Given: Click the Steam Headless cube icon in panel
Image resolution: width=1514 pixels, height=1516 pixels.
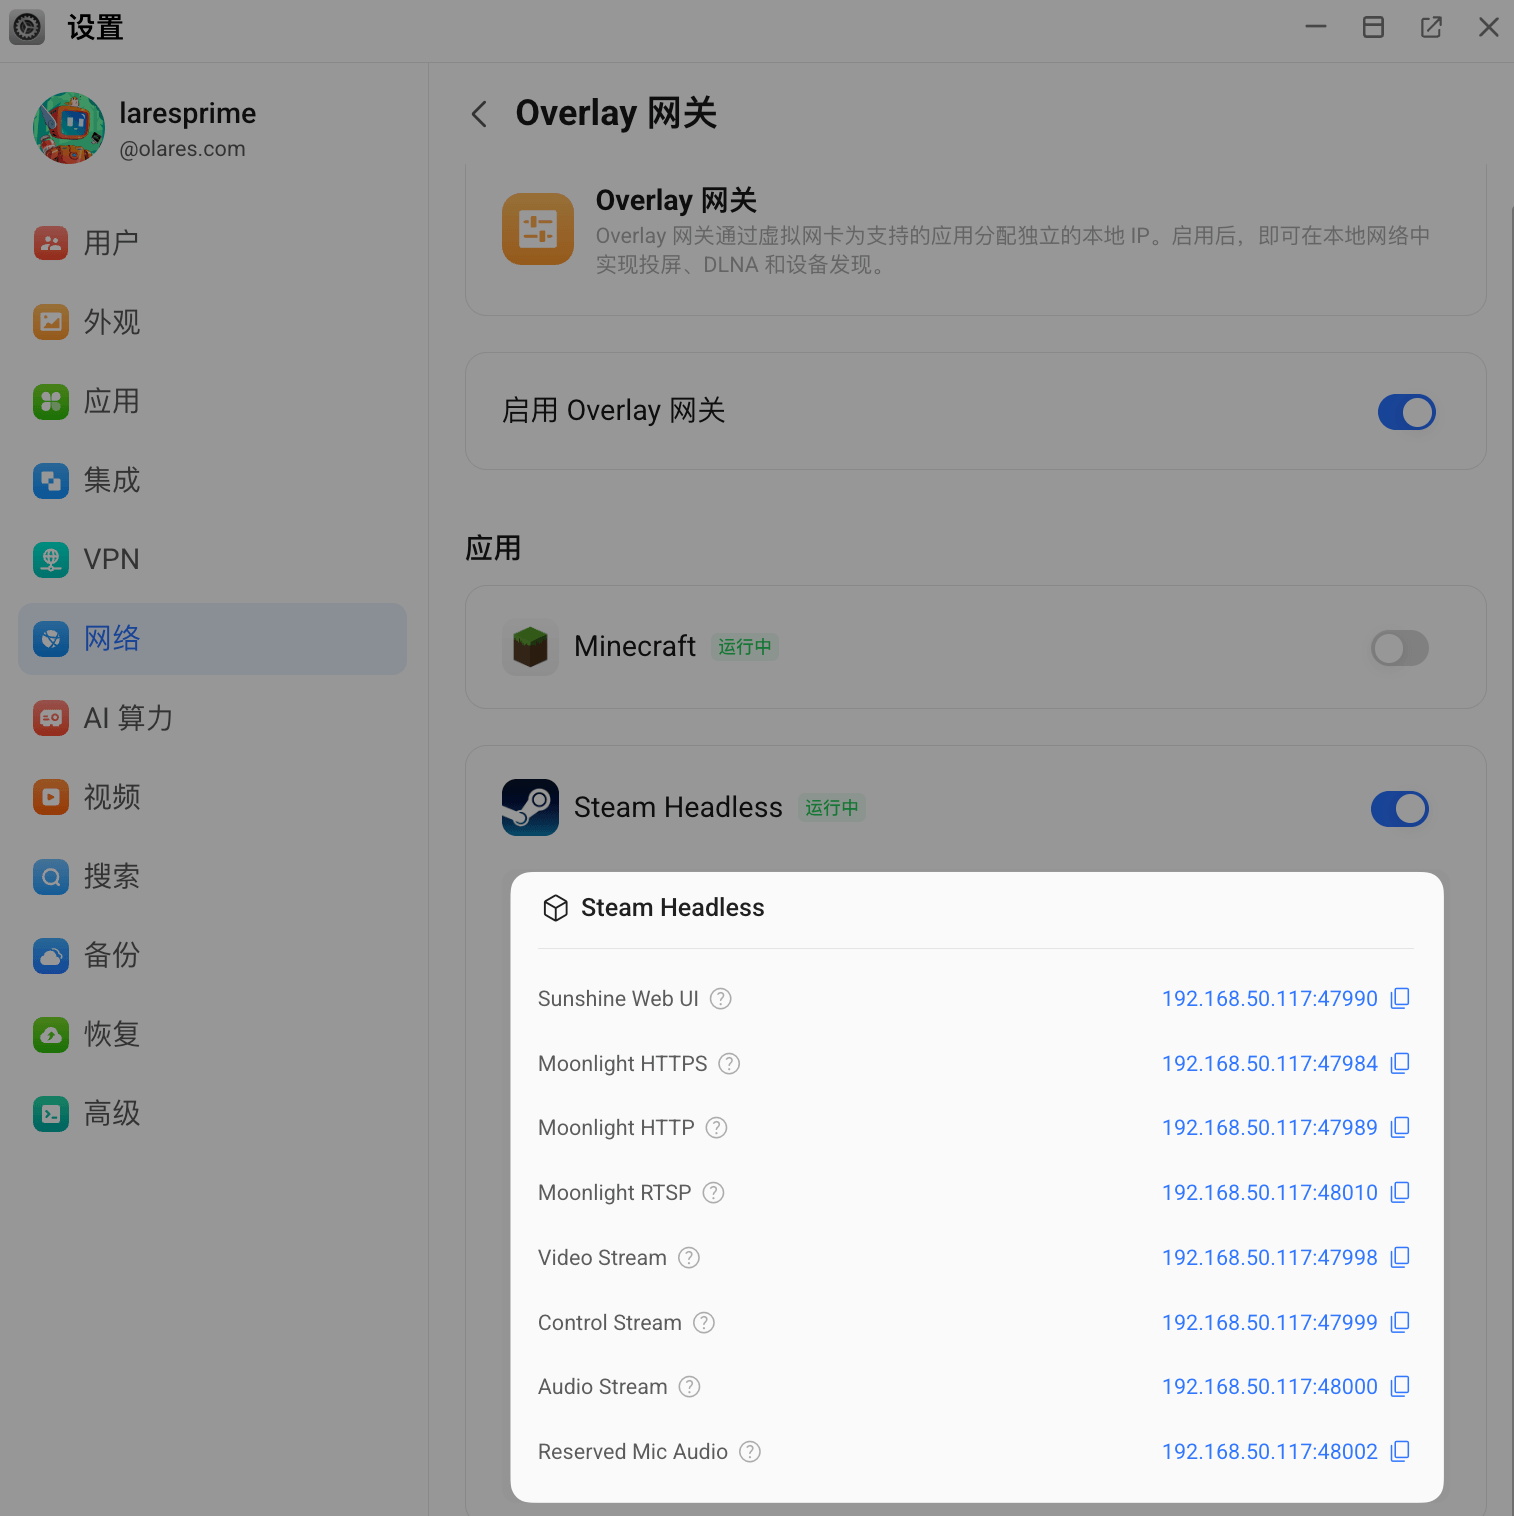Looking at the screenshot, I should pyautogui.click(x=556, y=908).
